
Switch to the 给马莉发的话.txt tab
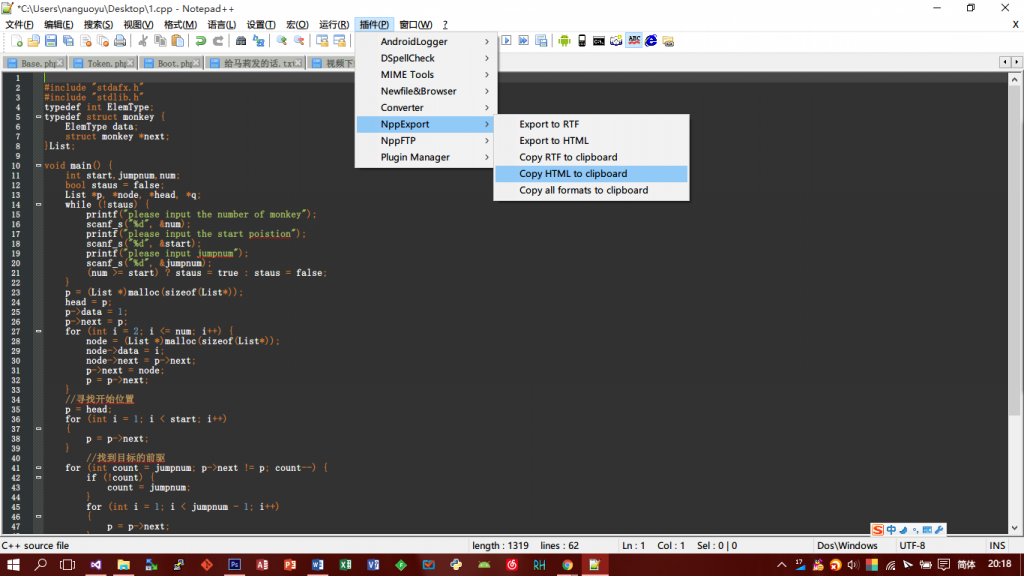(255, 63)
